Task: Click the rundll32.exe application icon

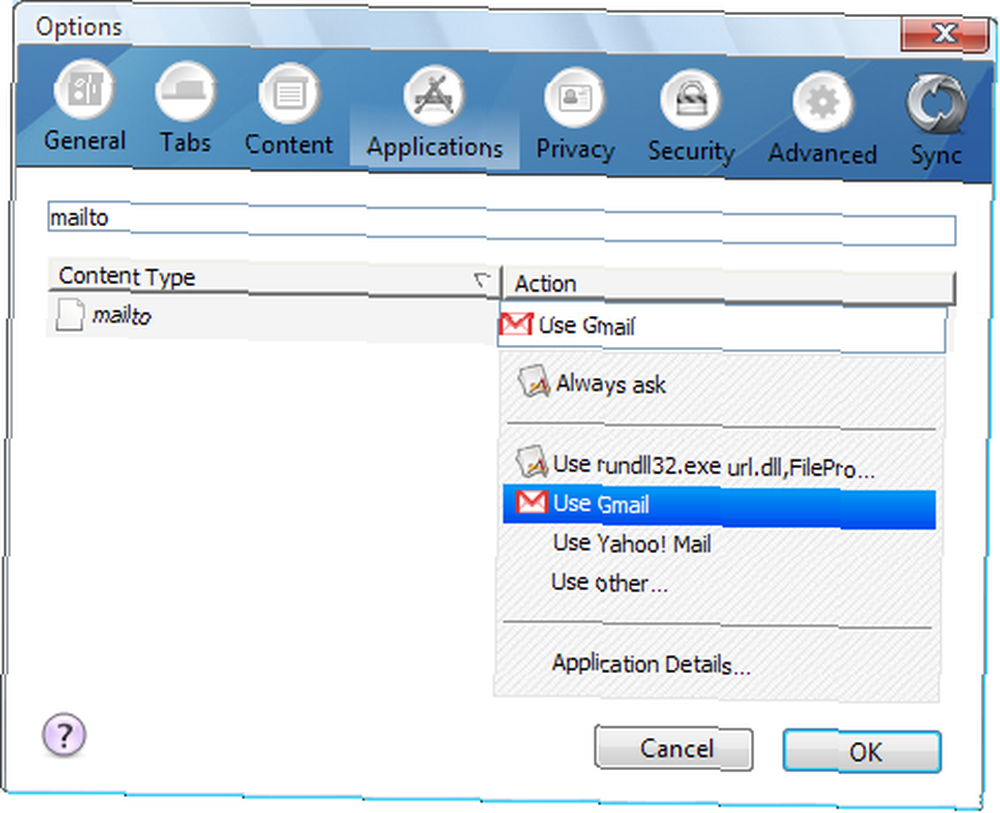Action: (532, 462)
